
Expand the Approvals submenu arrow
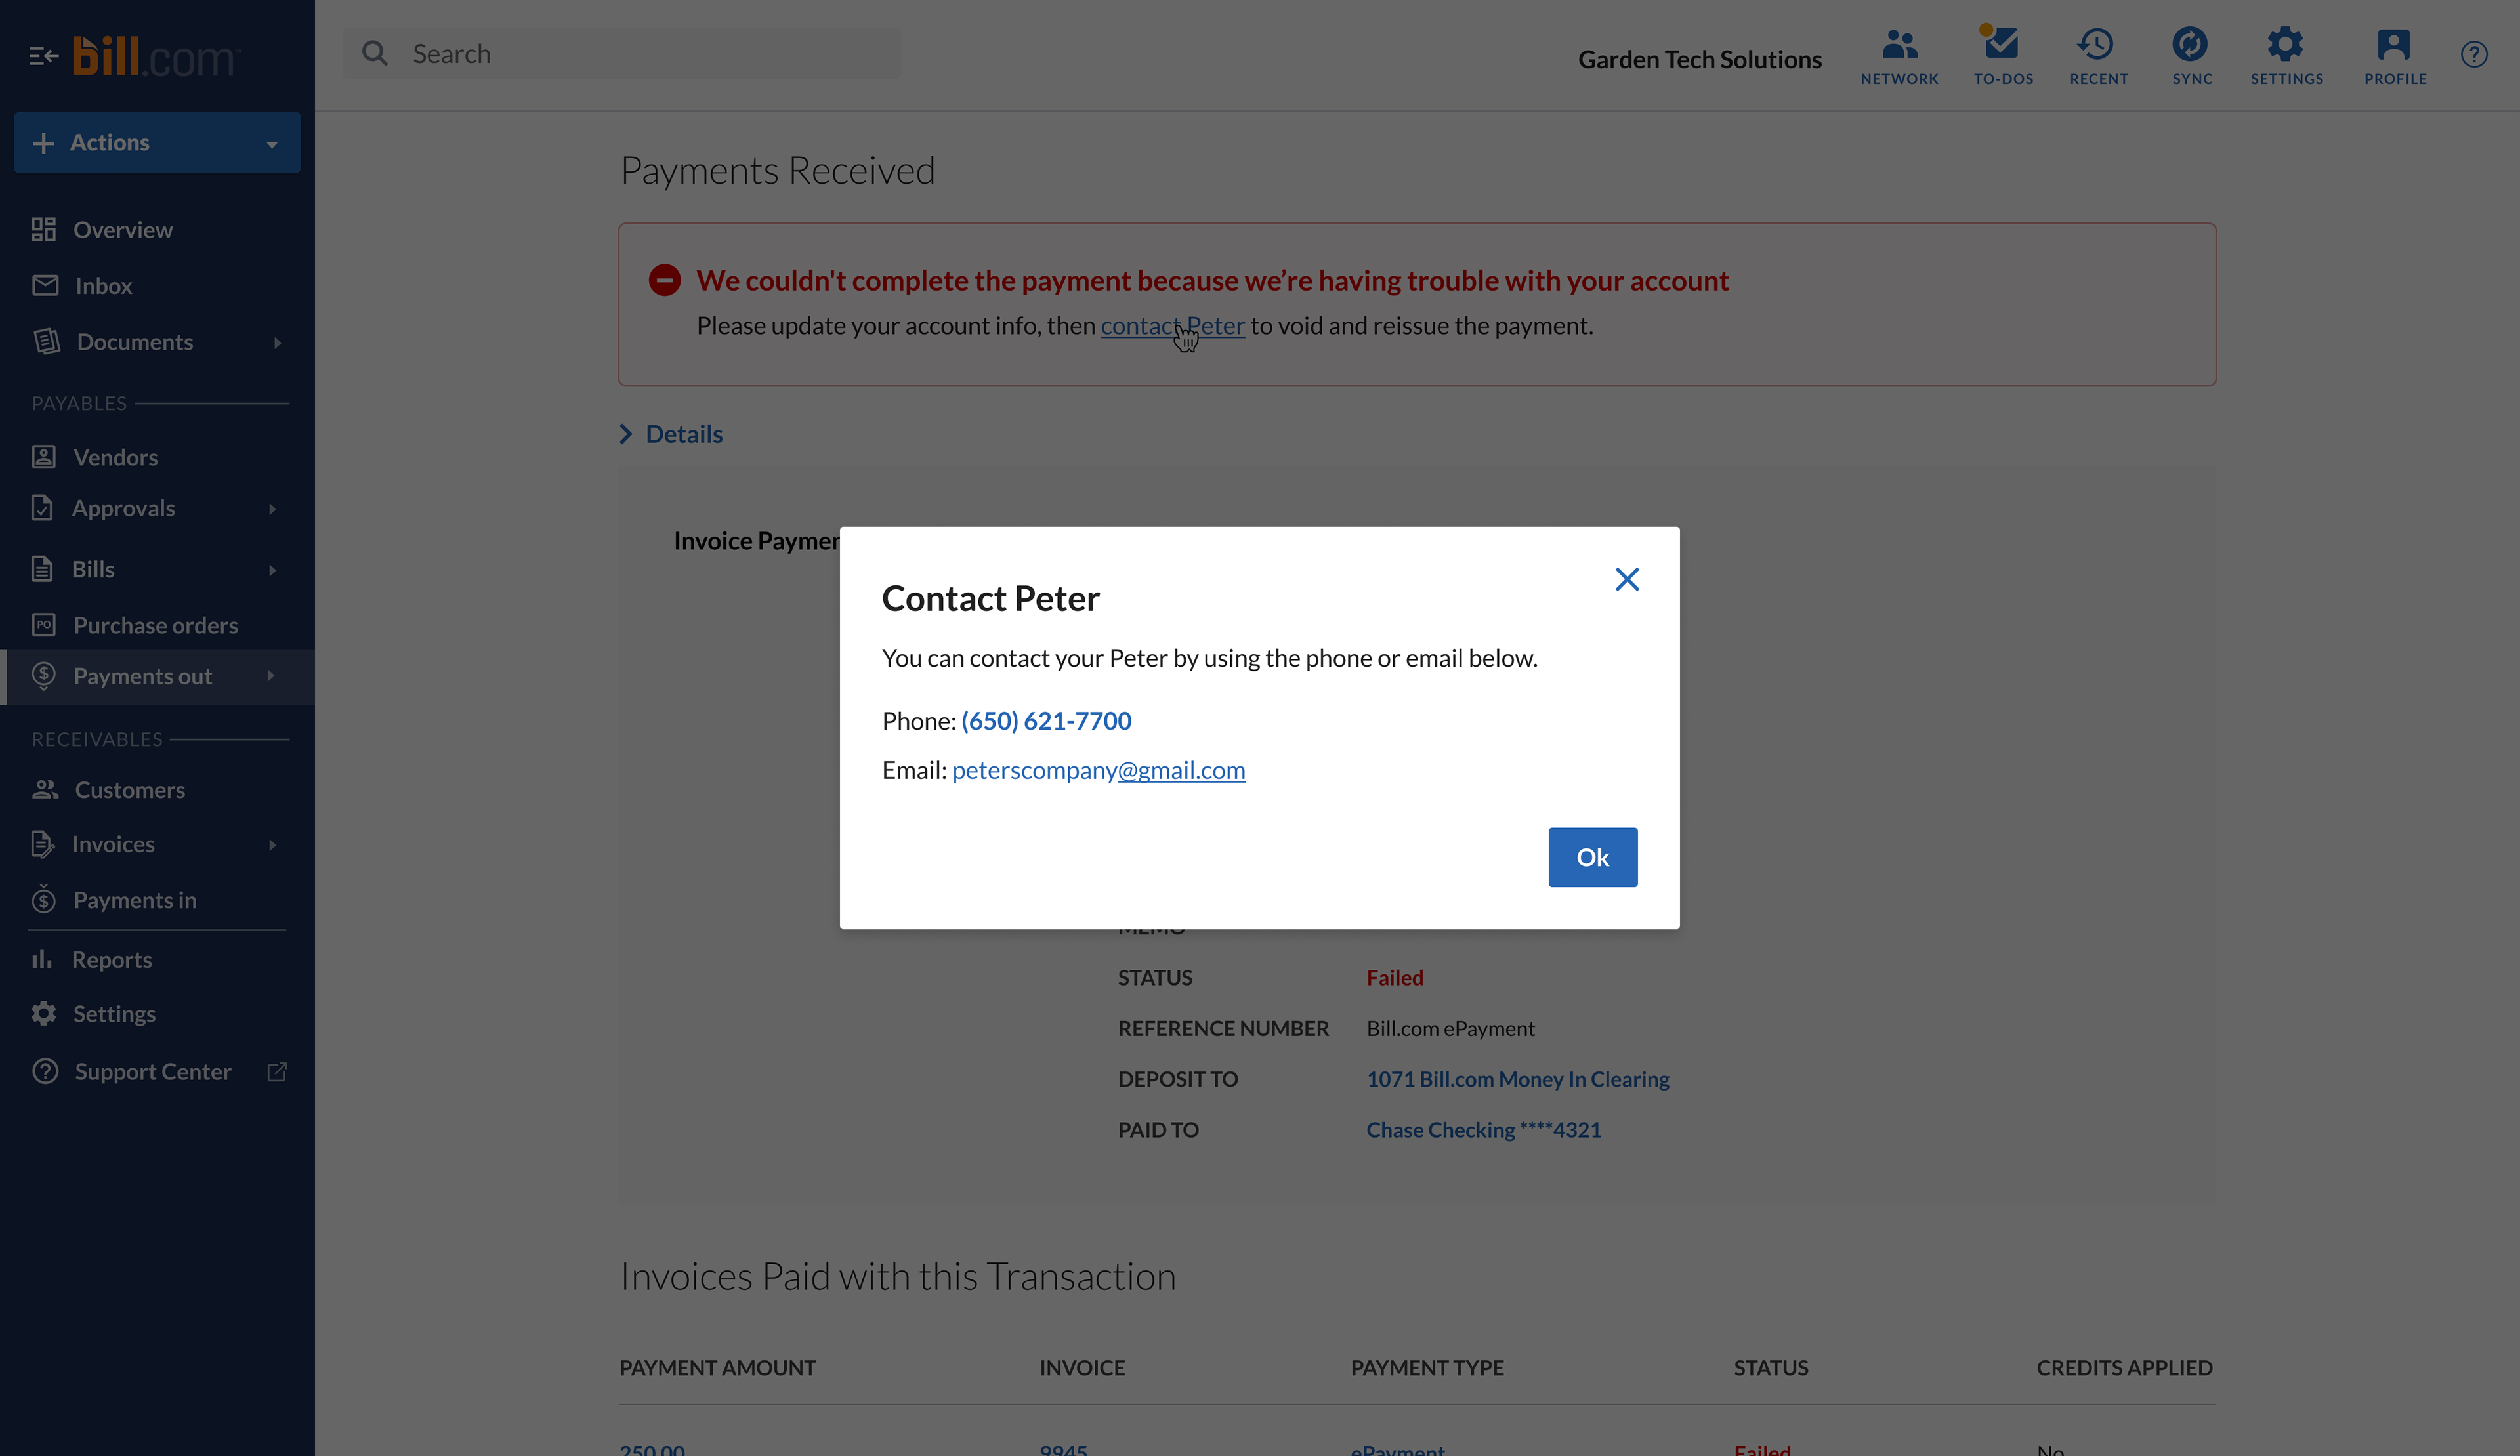272,509
